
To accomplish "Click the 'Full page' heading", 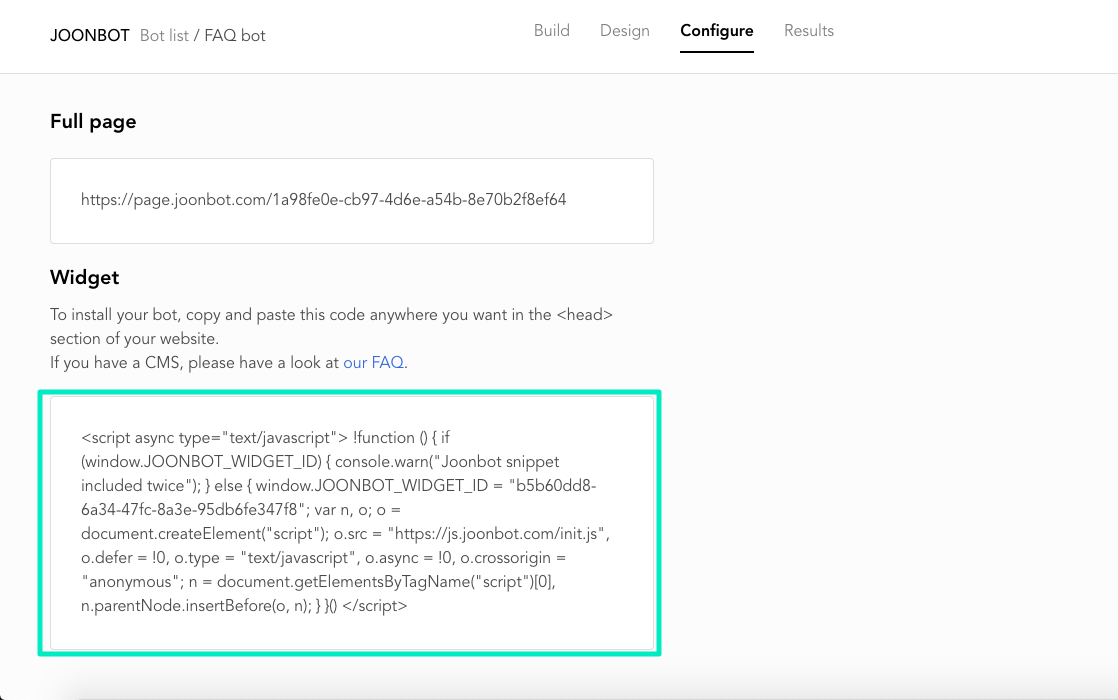I will coord(93,121).
